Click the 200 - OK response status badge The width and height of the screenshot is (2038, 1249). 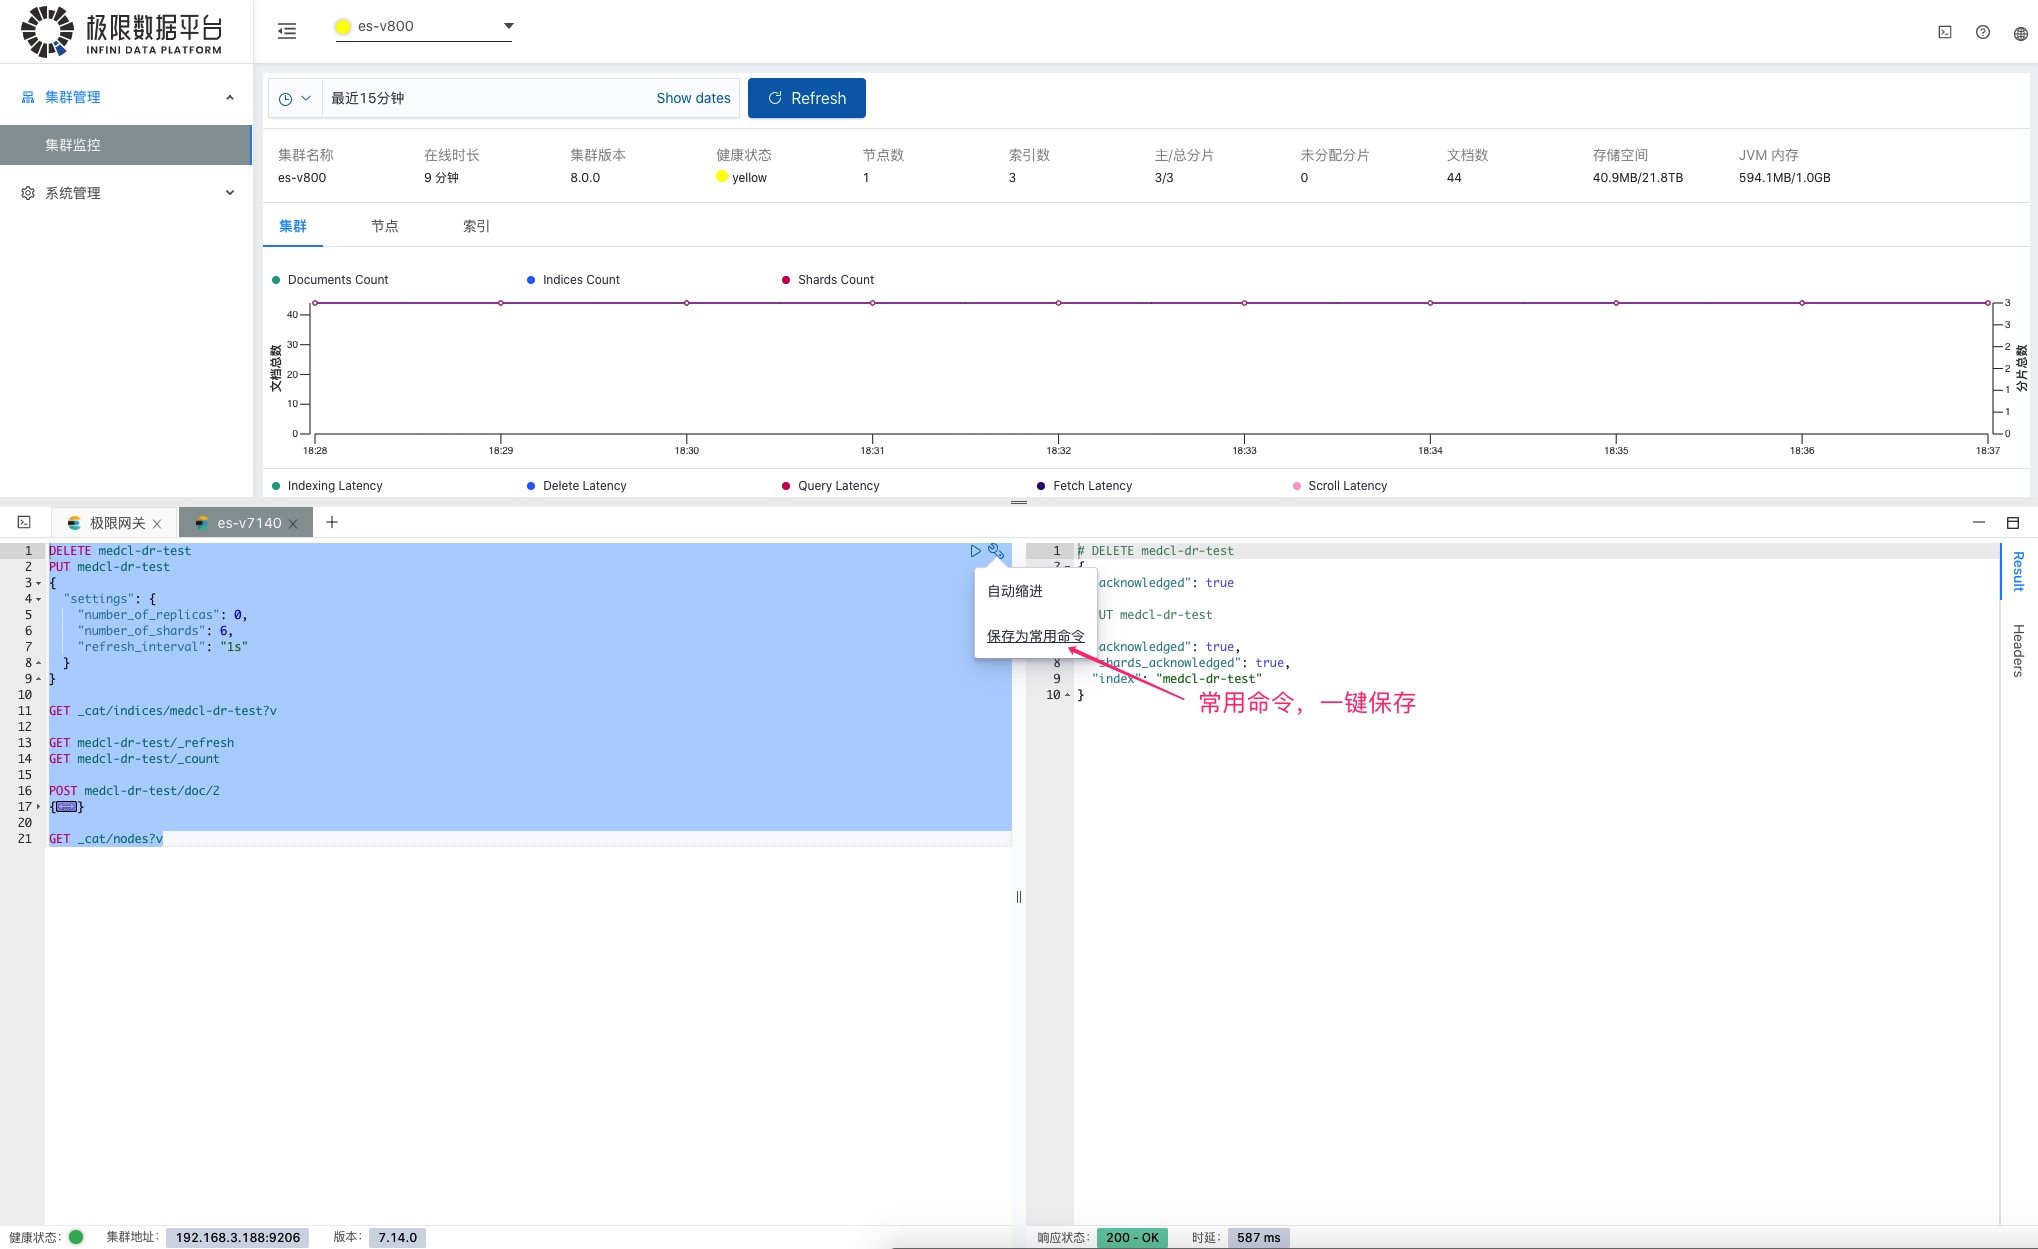(1132, 1237)
